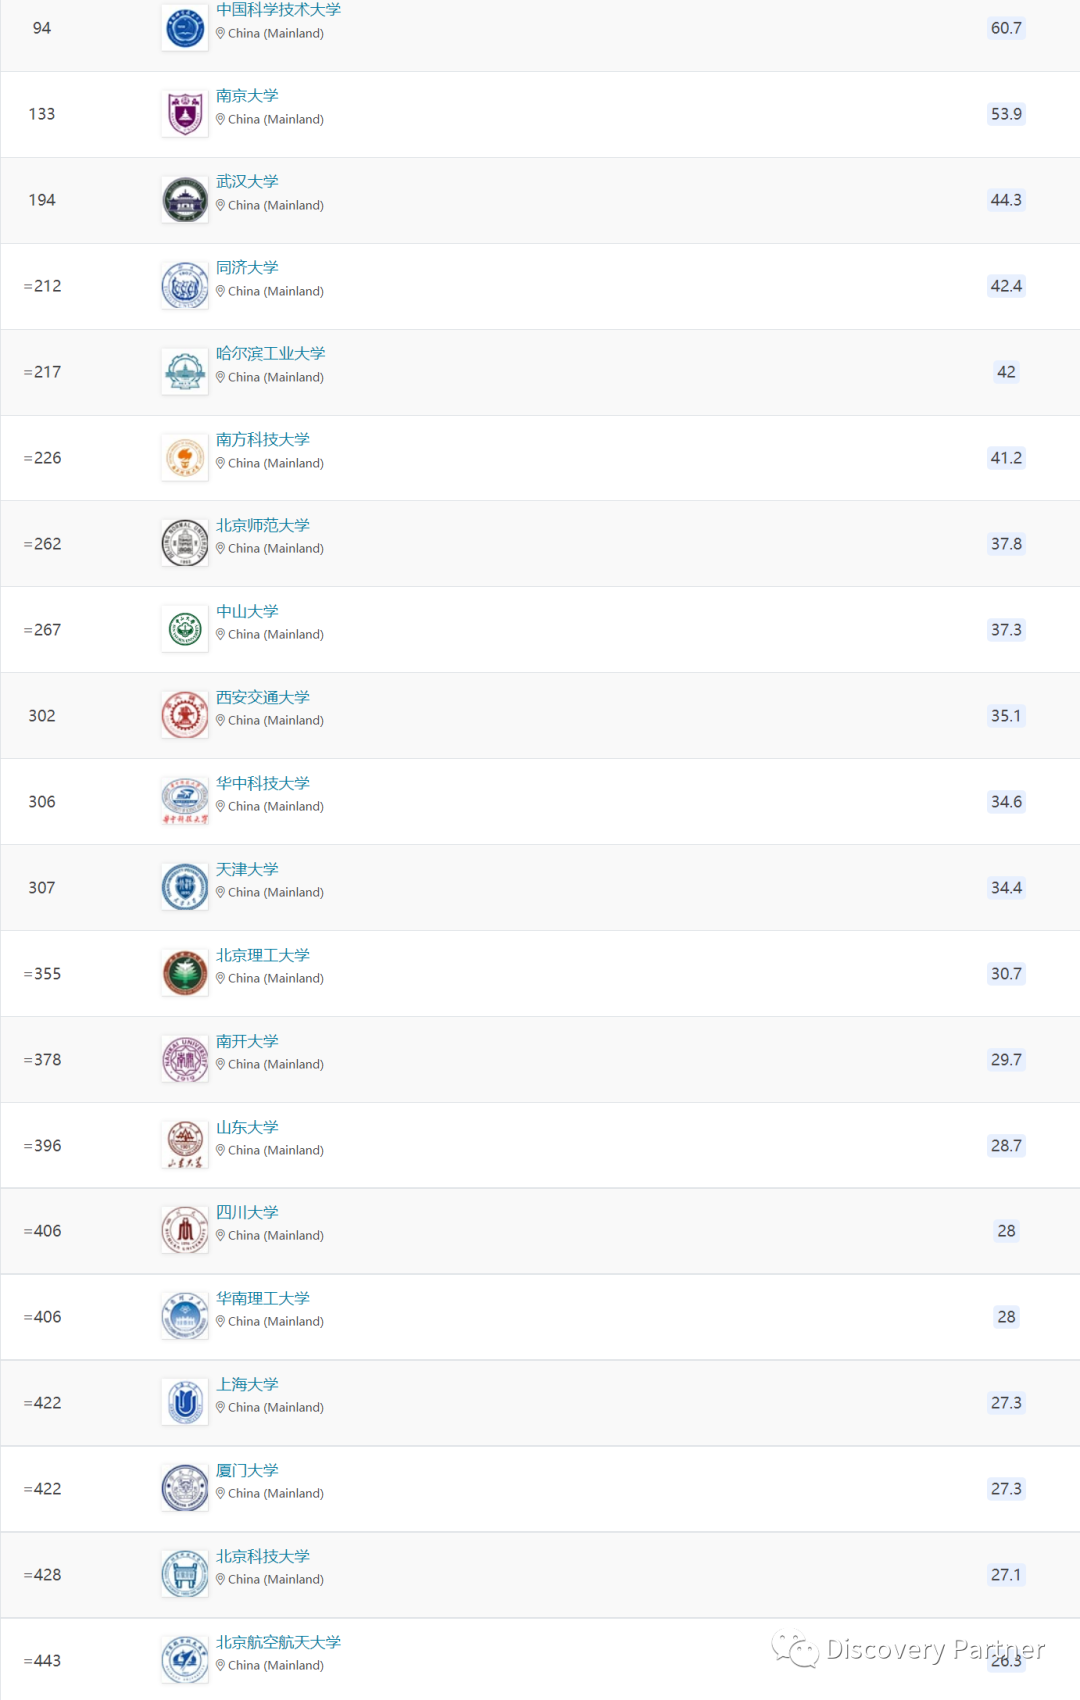Click the 北京师范大学 emblem

coord(185,544)
